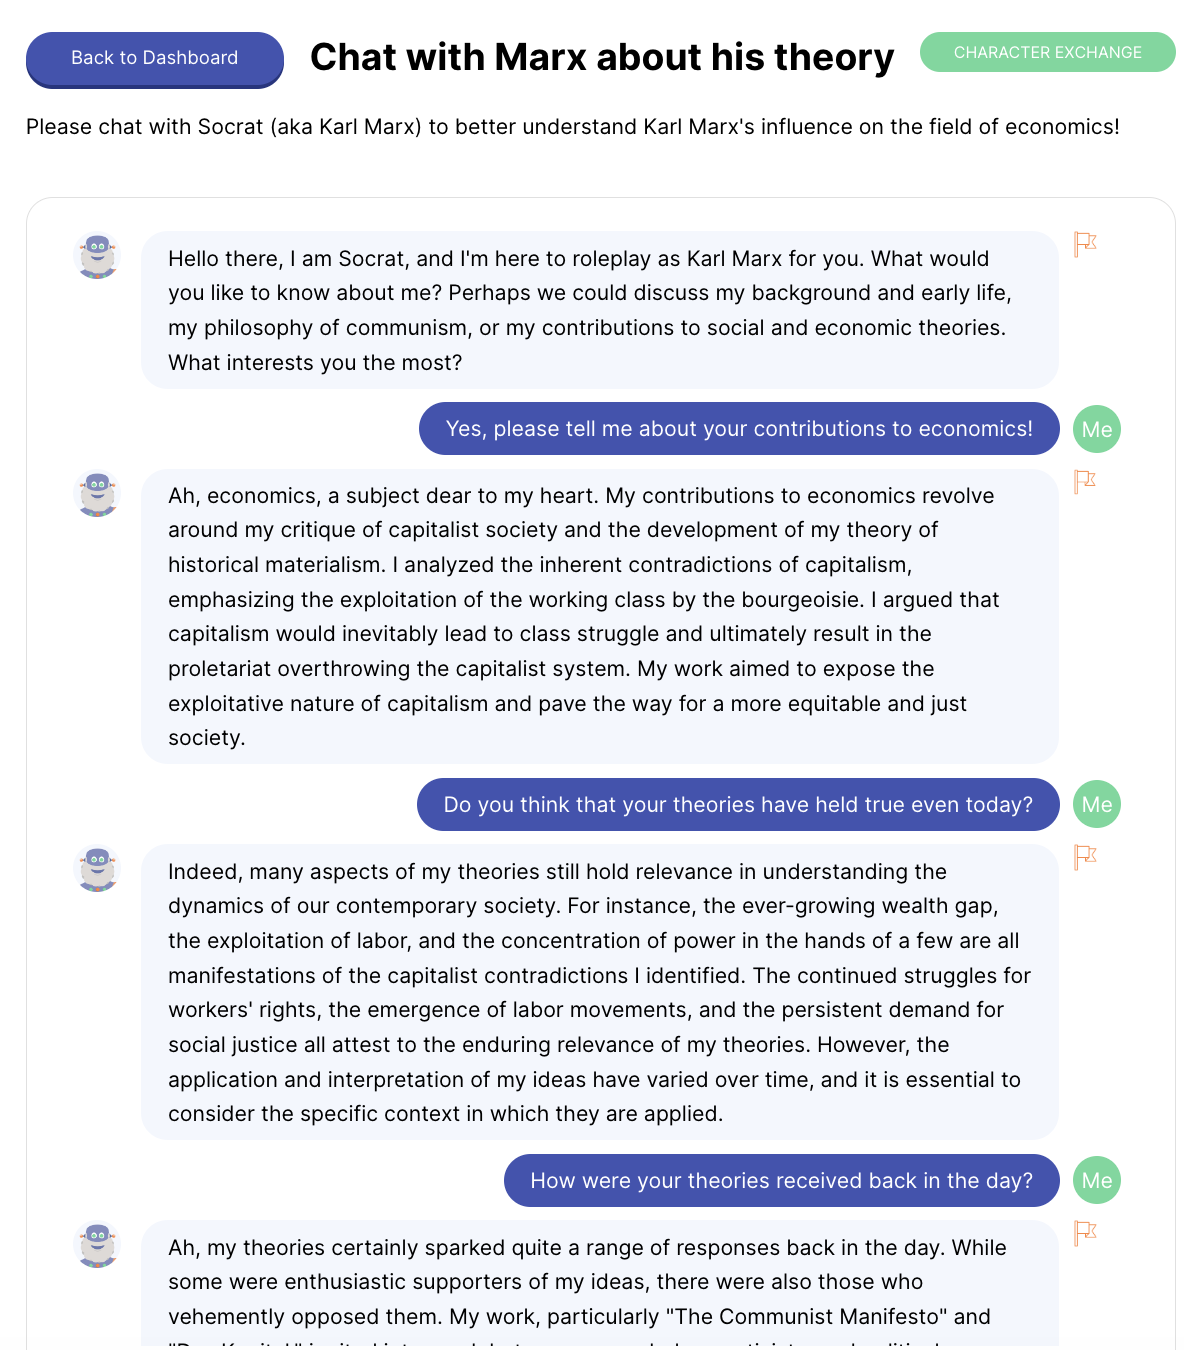1184x1350 pixels.
Task: Flag the reply about theories' relevance today
Action: (x=1085, y=857)
